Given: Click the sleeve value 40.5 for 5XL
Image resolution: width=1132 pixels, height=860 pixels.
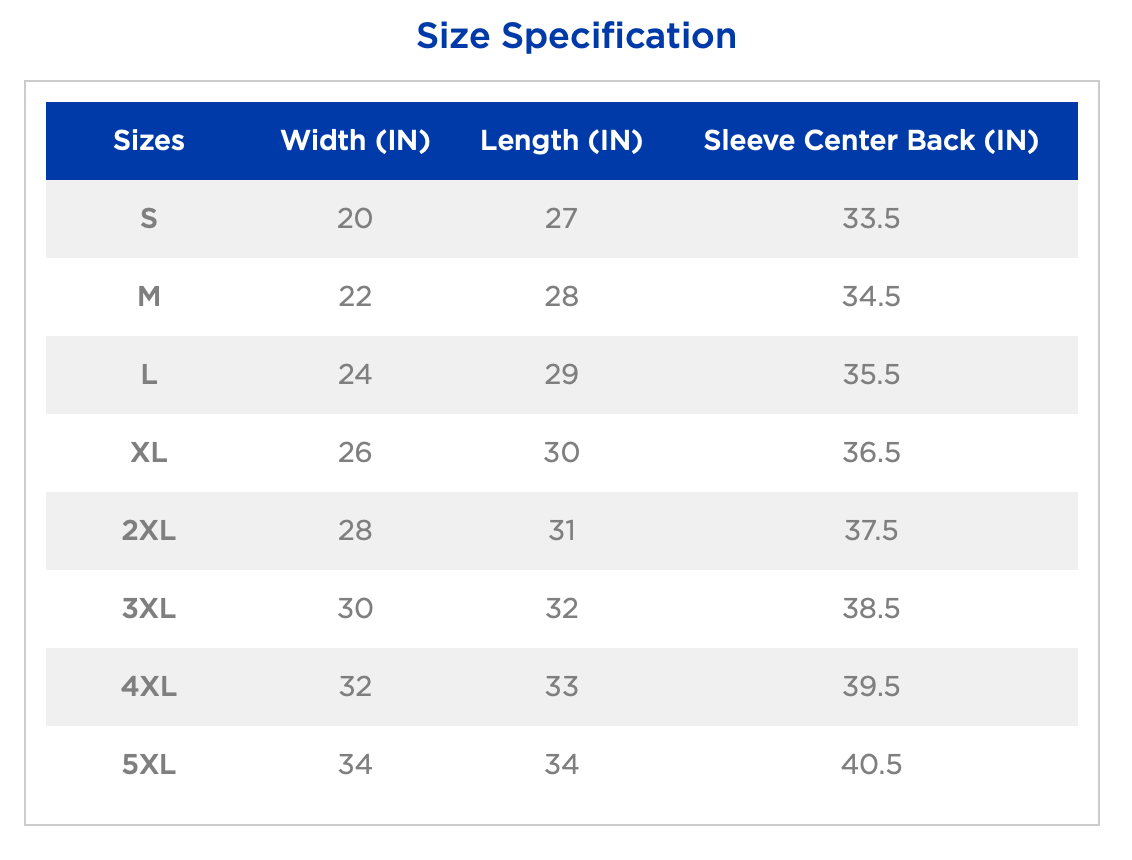Looking at the screenshot, I should coord(871,764).
